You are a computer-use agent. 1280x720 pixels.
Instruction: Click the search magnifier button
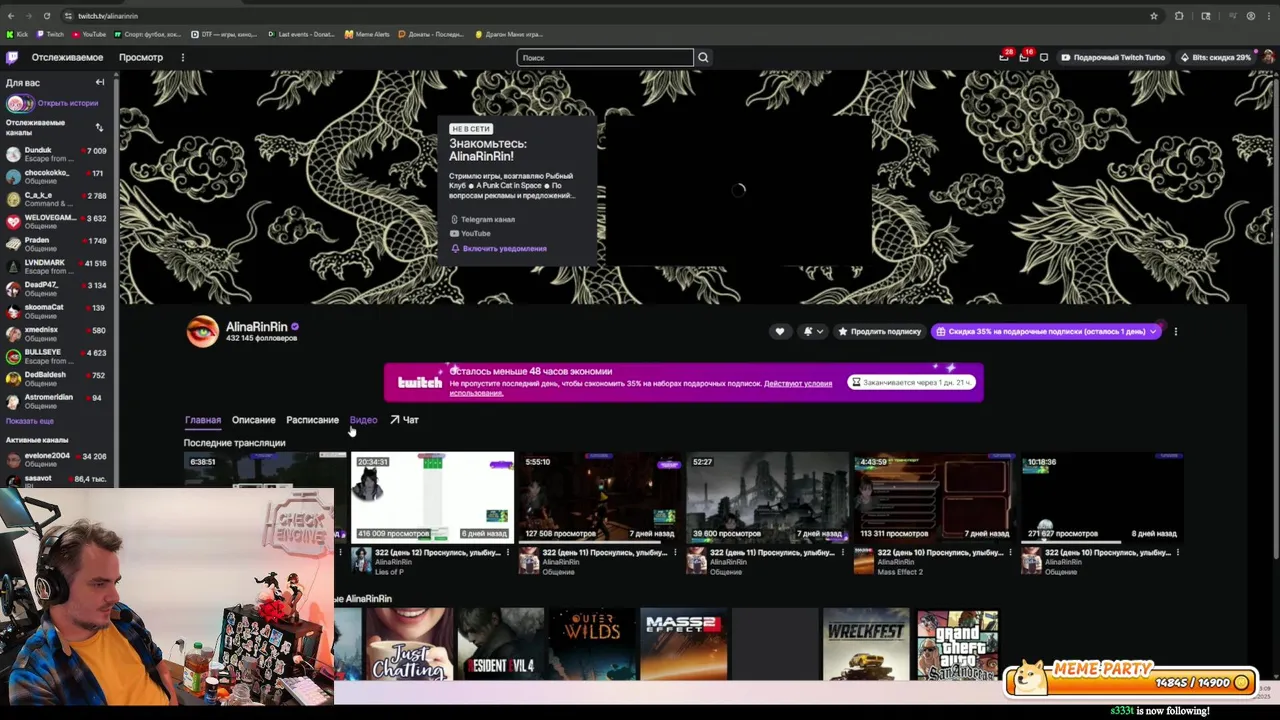(703, 57)
